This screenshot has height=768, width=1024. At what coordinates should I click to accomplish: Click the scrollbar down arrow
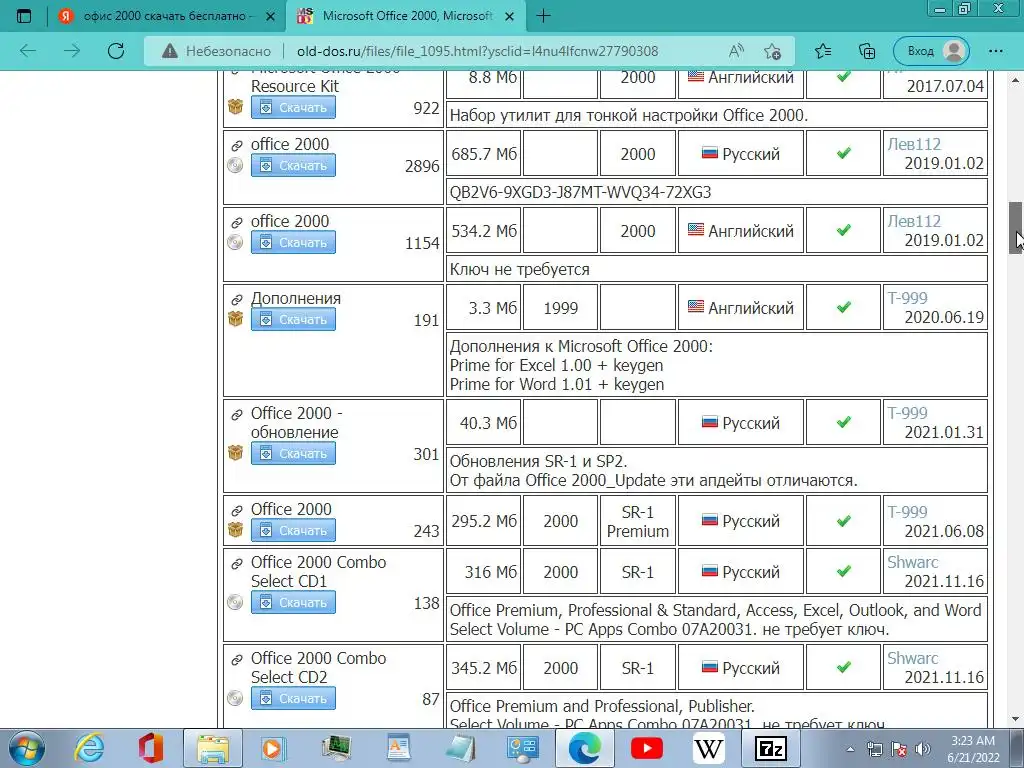[x=1016, y=719]
